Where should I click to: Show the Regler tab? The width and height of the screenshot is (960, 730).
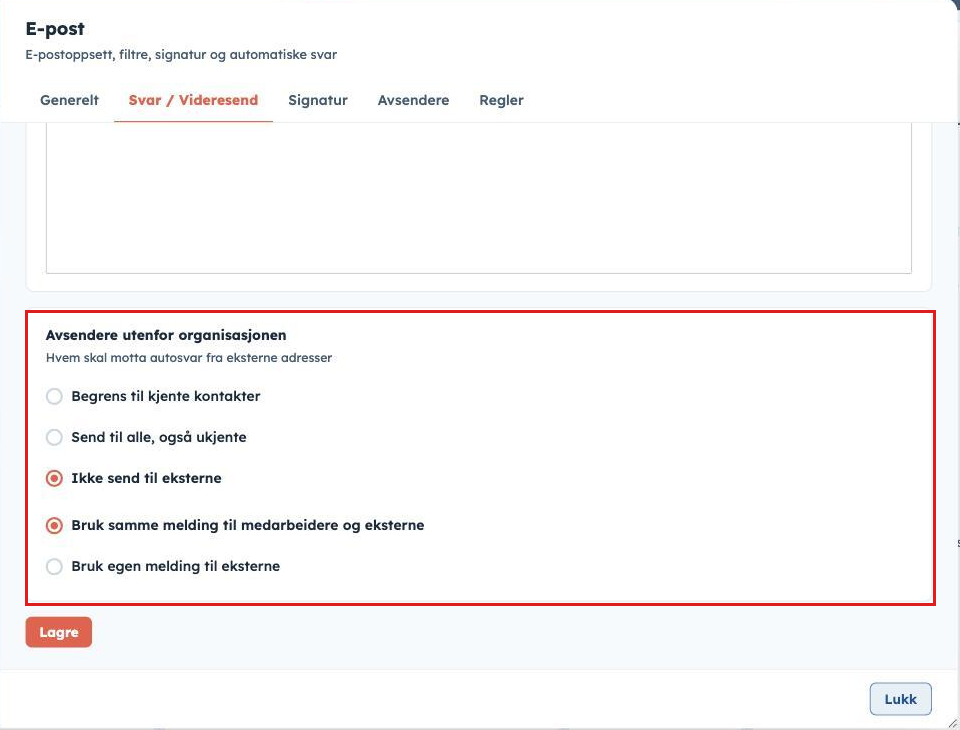(x=501, y=100)
